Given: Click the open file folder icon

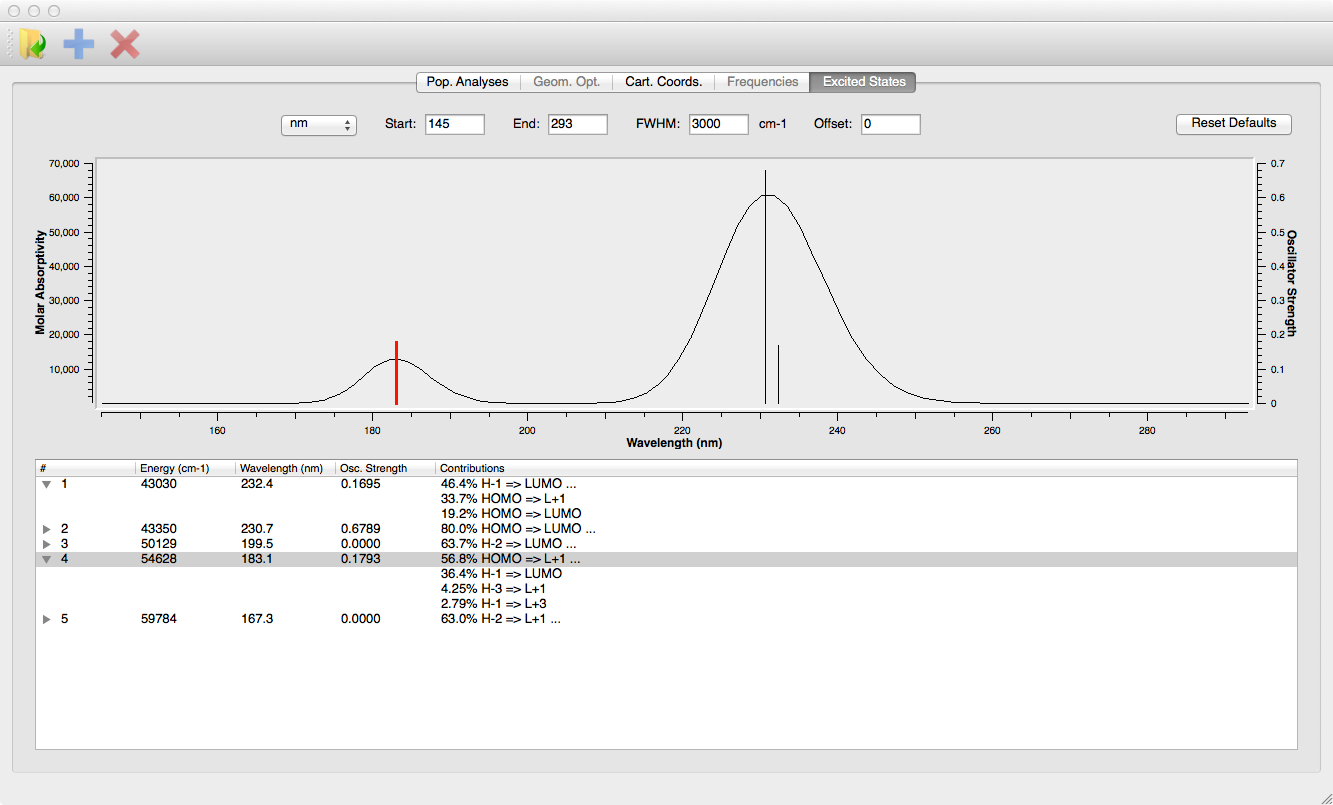Looking at the screenshot, I should 33,44.
